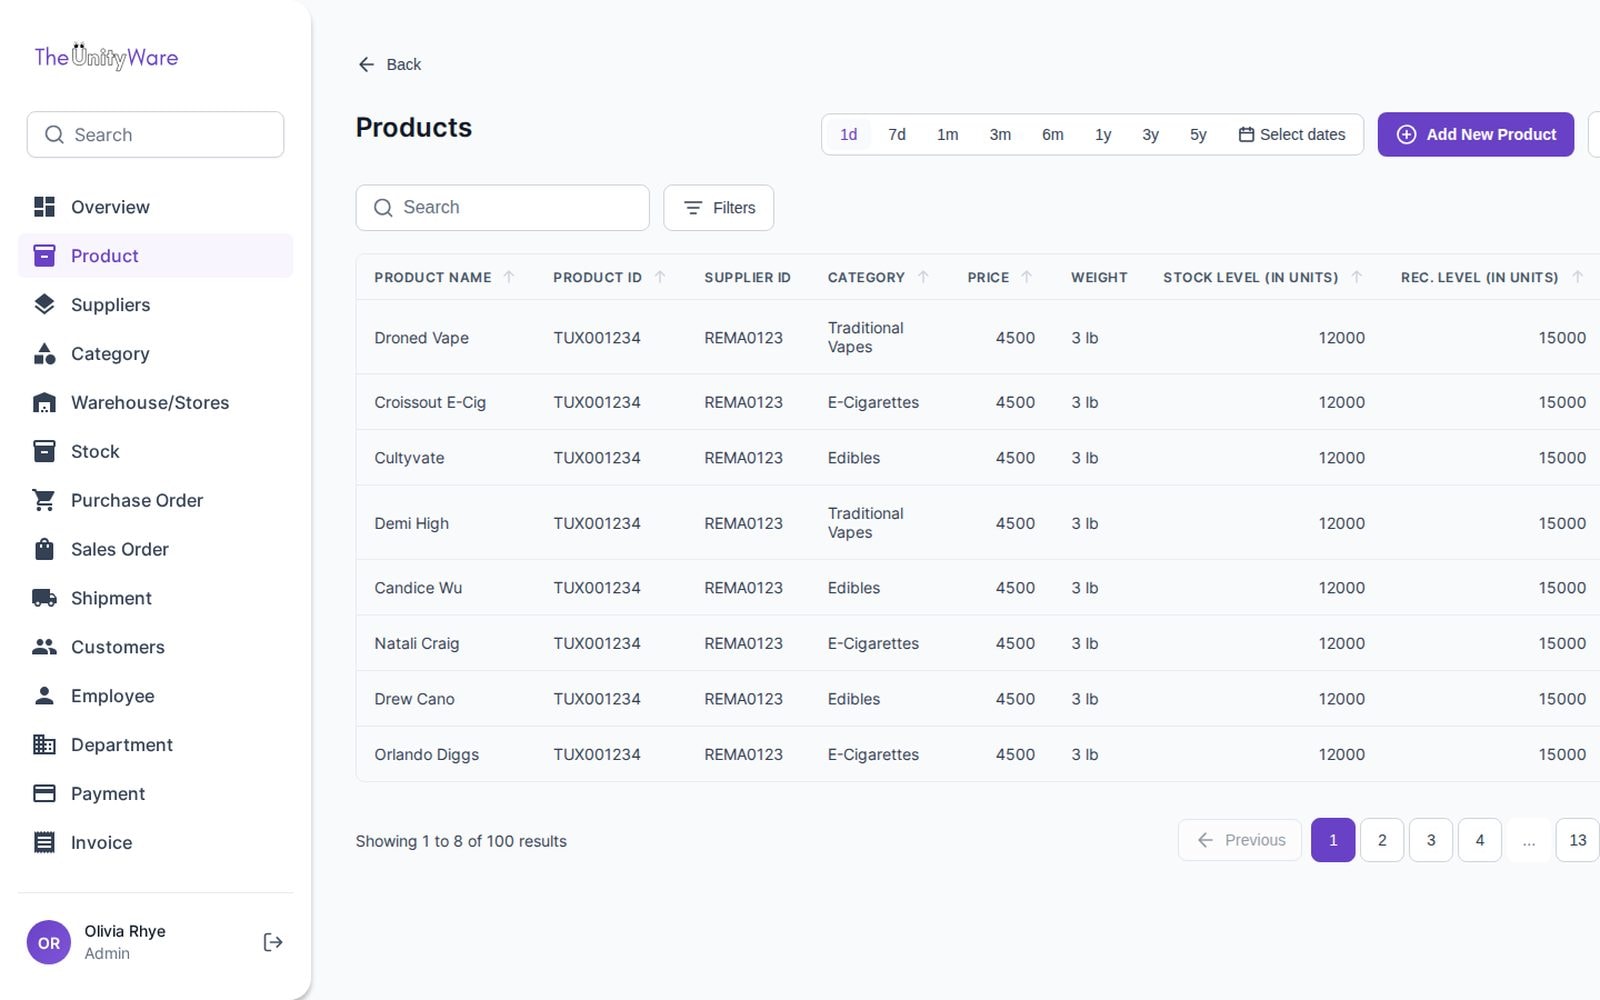Click the Orlando Diggs row name

(x=427, y=755)
